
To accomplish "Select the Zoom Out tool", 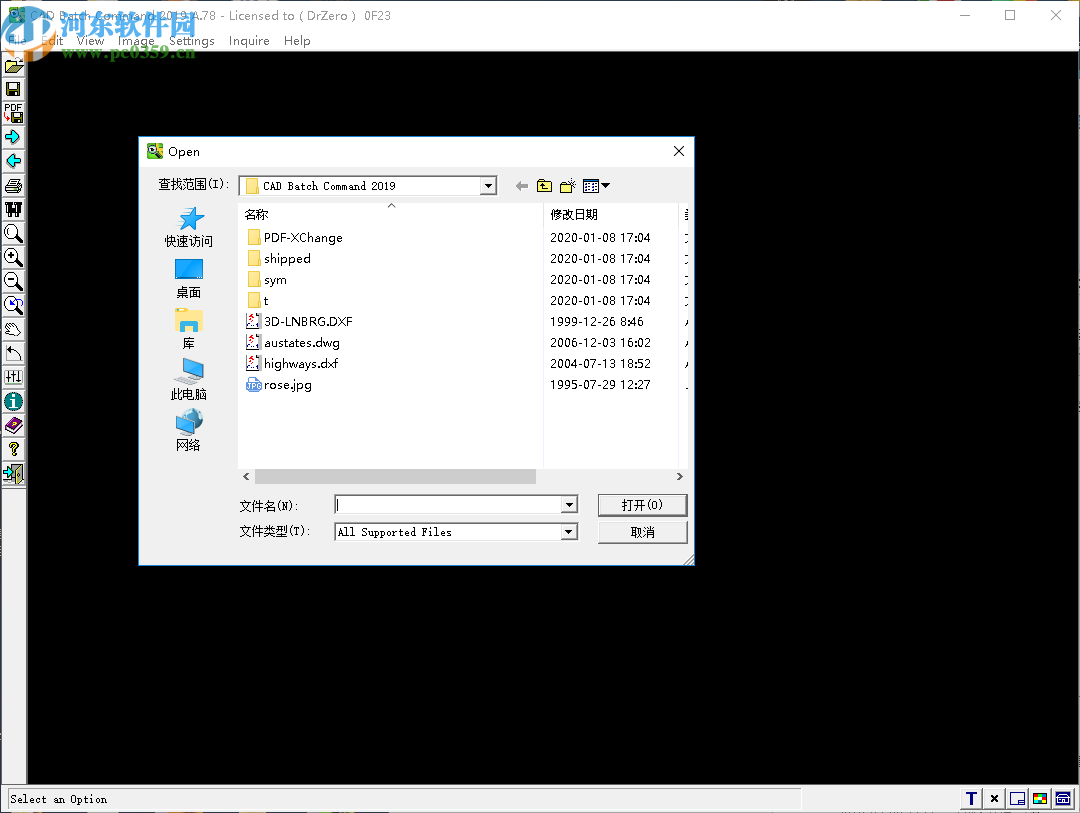I will (13, 281).
